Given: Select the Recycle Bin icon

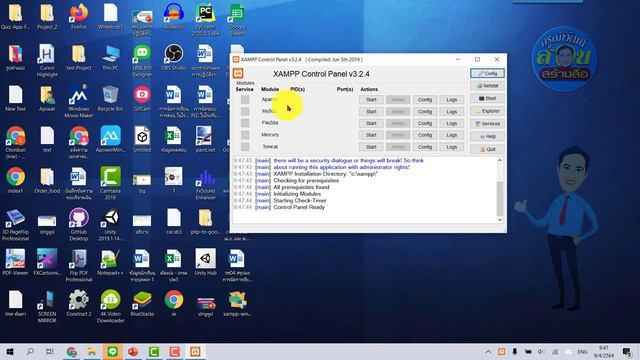Looking at the screenshot, I should click(110, 99).
